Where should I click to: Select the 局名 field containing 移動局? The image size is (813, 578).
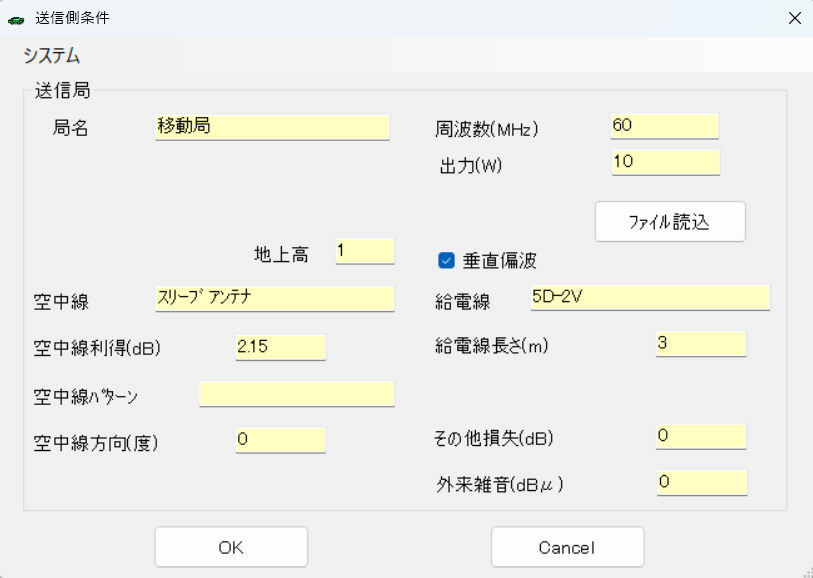pos(272,126)
